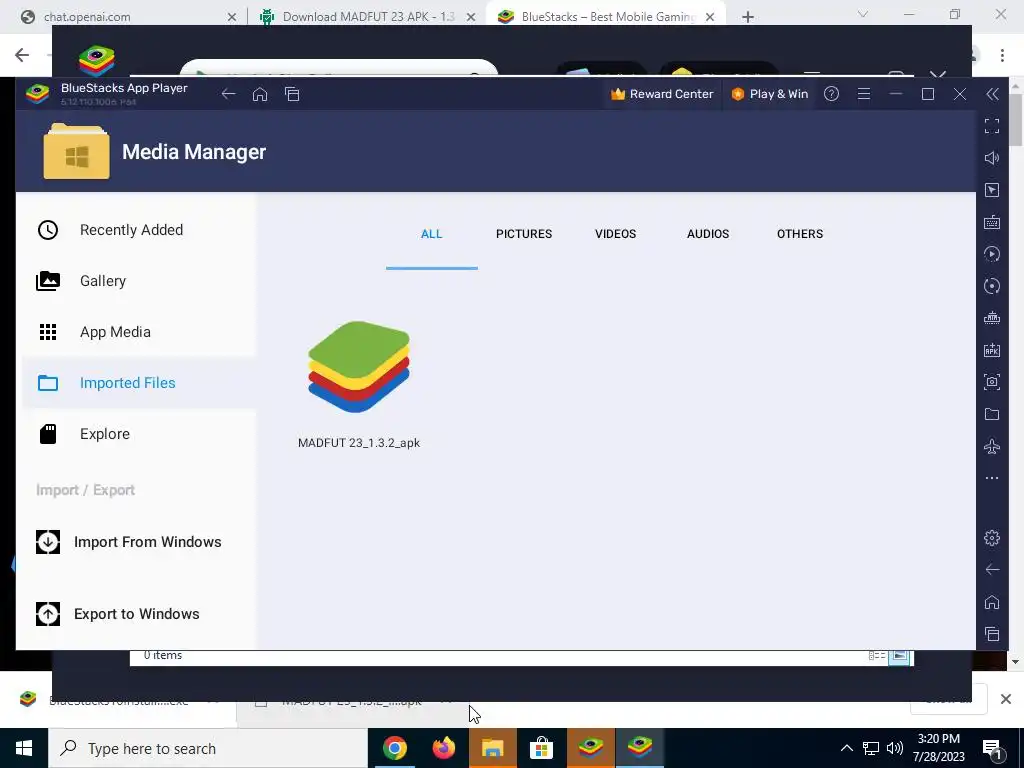1024x768 pixels.
Task: Click browser back arrow
Action: (x=22, y=55)
